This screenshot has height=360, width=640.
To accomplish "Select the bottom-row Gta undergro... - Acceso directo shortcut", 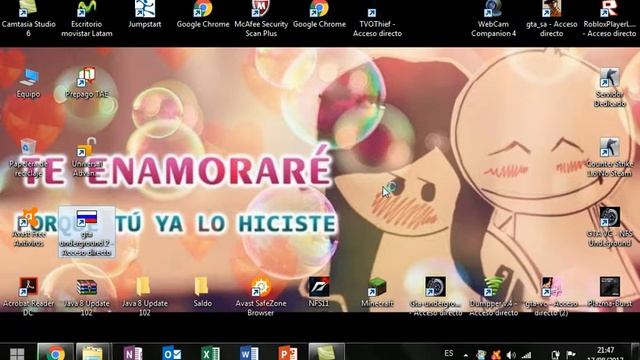I will [436, 297].
